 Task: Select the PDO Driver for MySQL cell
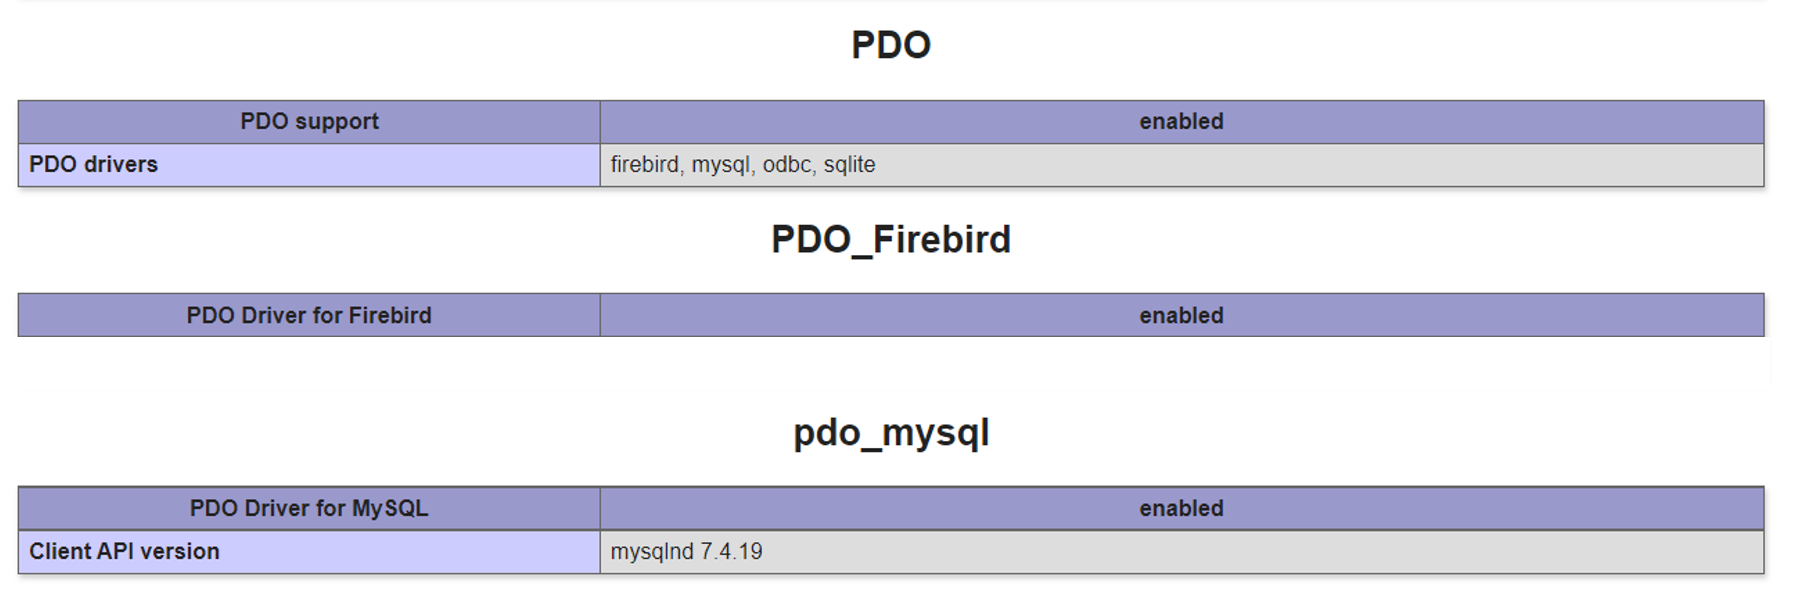[x=309, y=508]
